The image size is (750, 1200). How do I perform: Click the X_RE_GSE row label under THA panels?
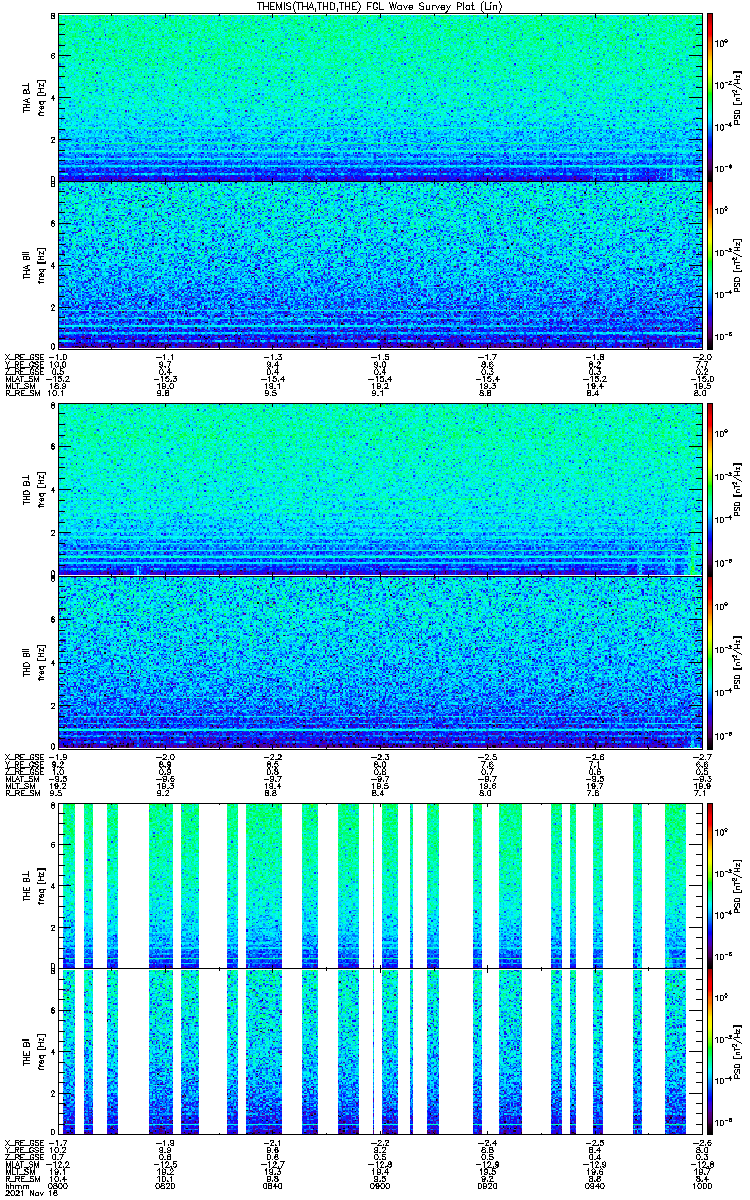(24, 356)
